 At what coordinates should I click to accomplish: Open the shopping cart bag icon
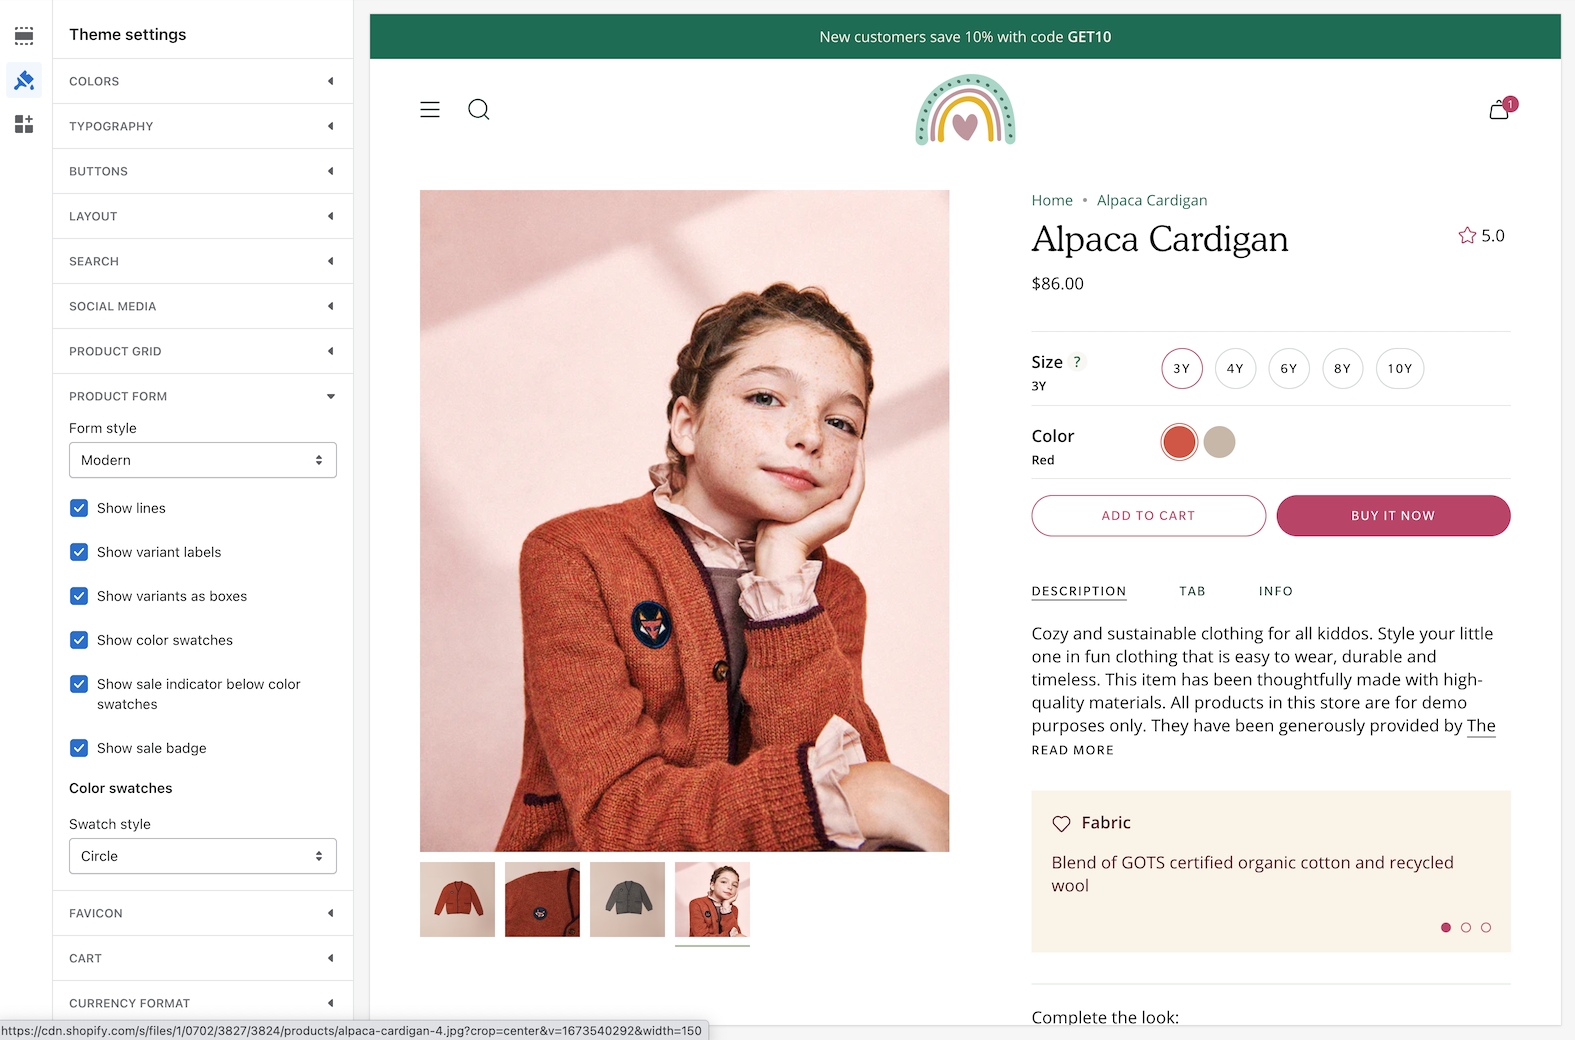(1499, 110)
